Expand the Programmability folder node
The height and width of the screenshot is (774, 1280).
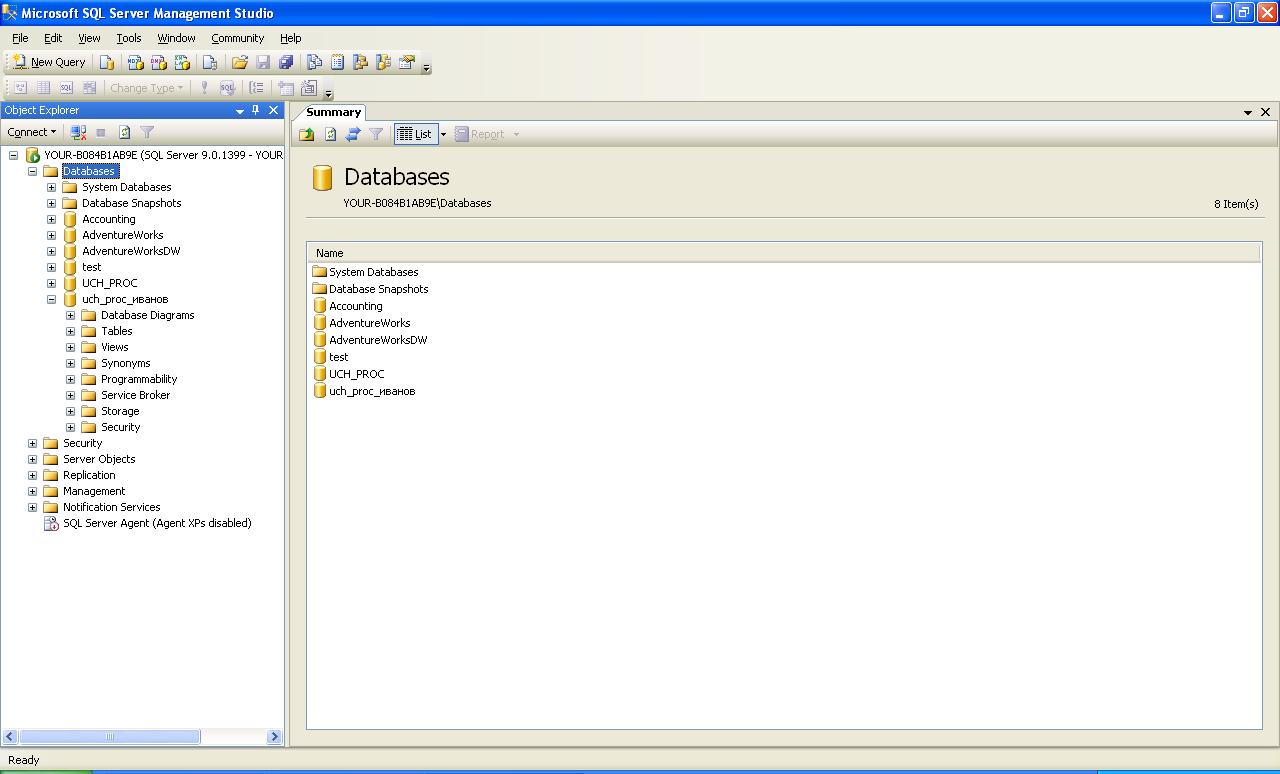click(71, 379)
